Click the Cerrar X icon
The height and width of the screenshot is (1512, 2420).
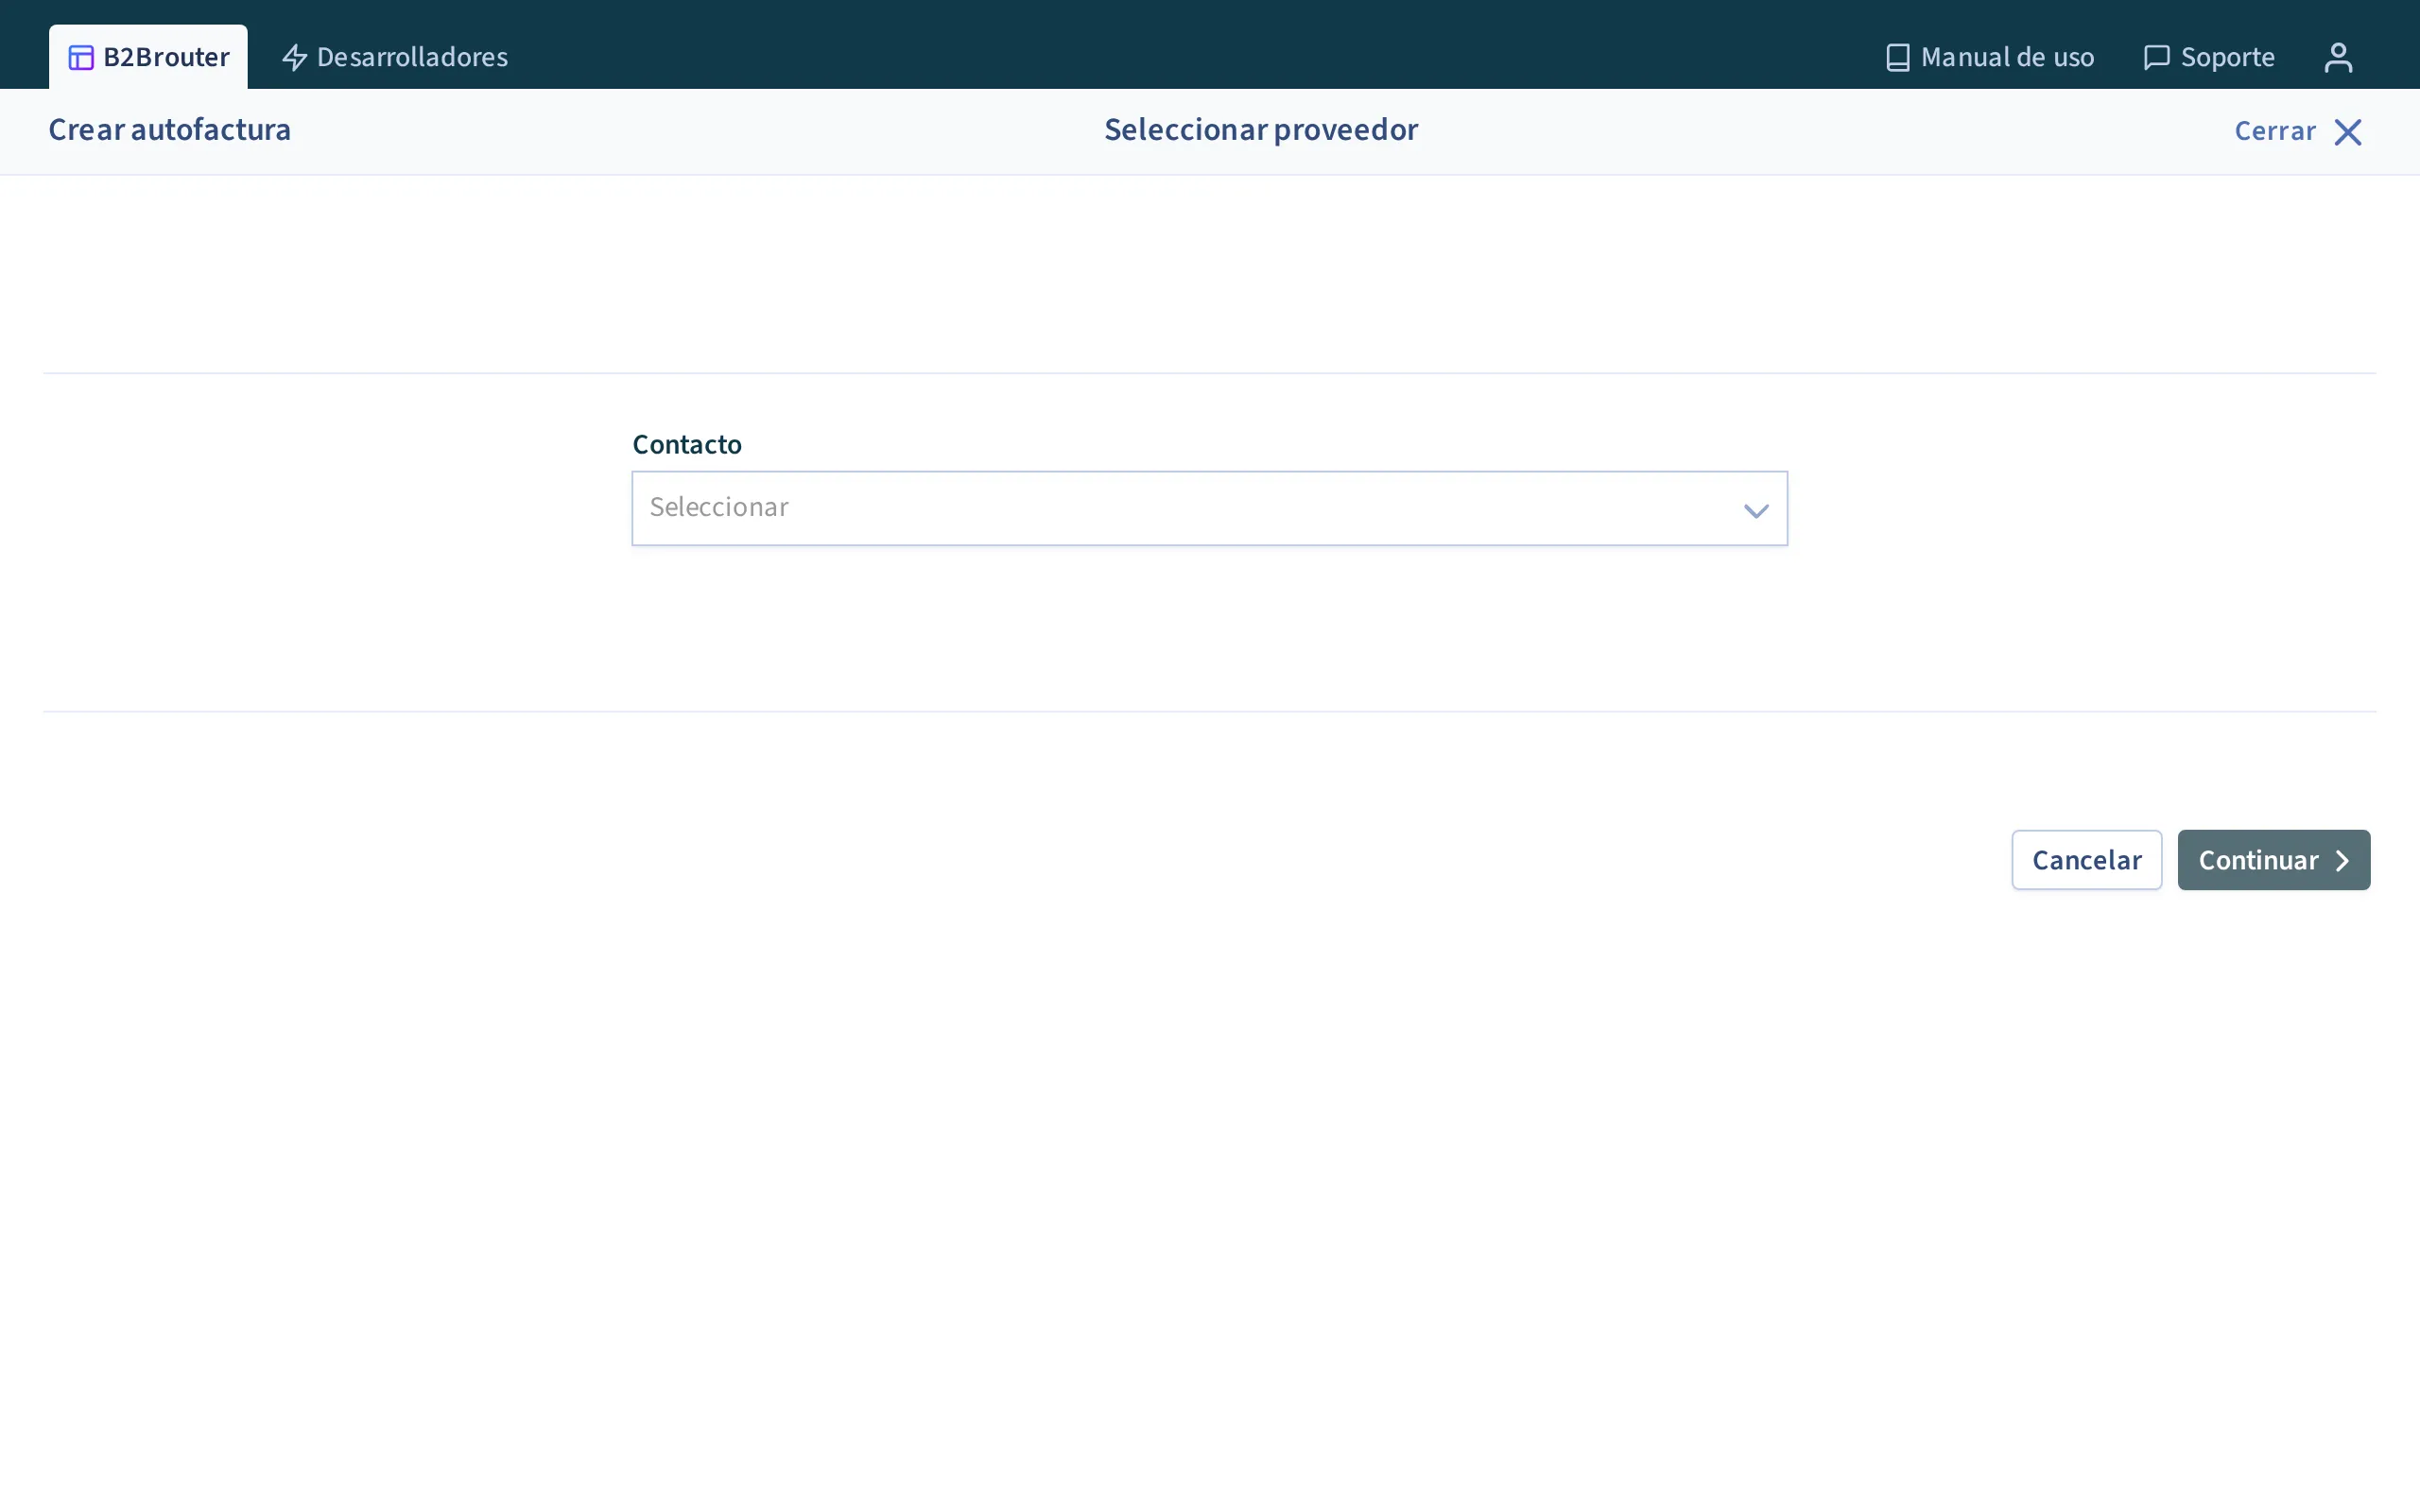coord(2347,132)
